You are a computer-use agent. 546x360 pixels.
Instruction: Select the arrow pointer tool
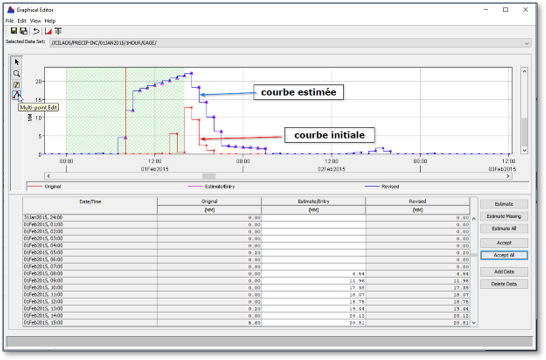(x=16, y=62)
